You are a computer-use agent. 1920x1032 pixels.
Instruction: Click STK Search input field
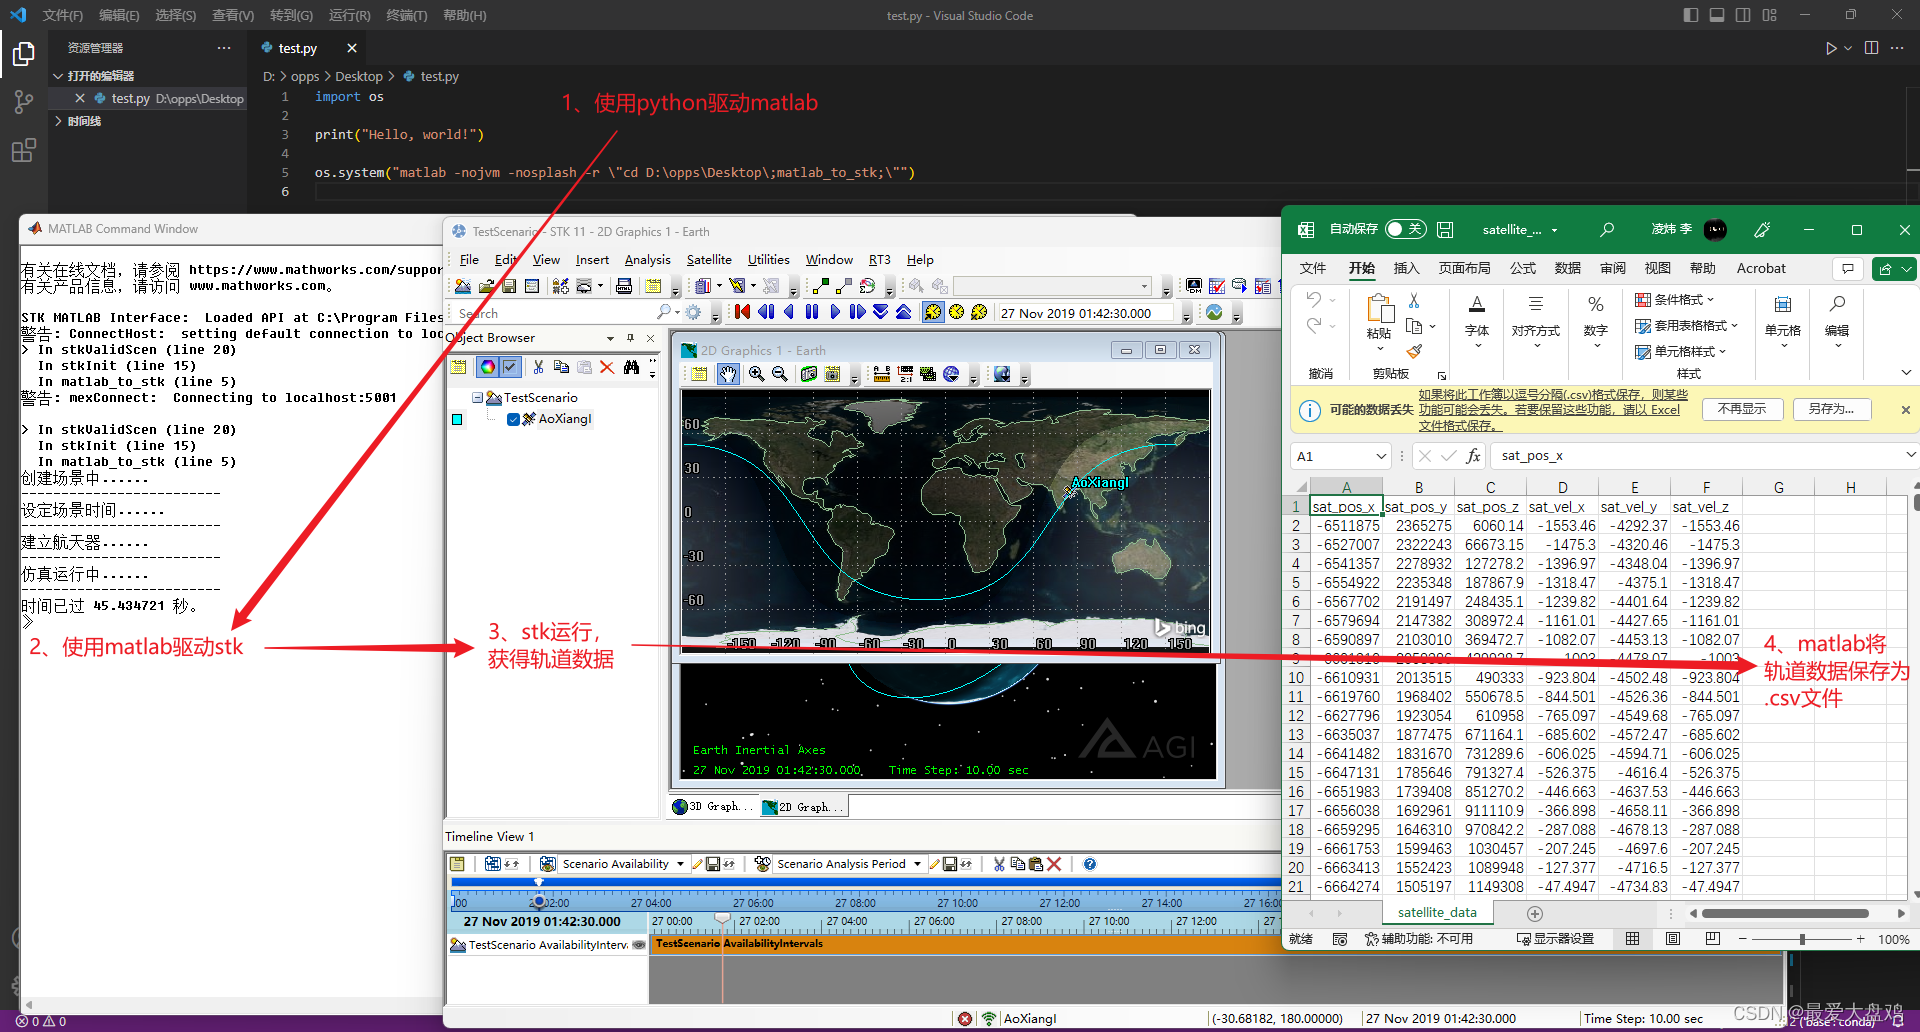[x=555, y=313]
